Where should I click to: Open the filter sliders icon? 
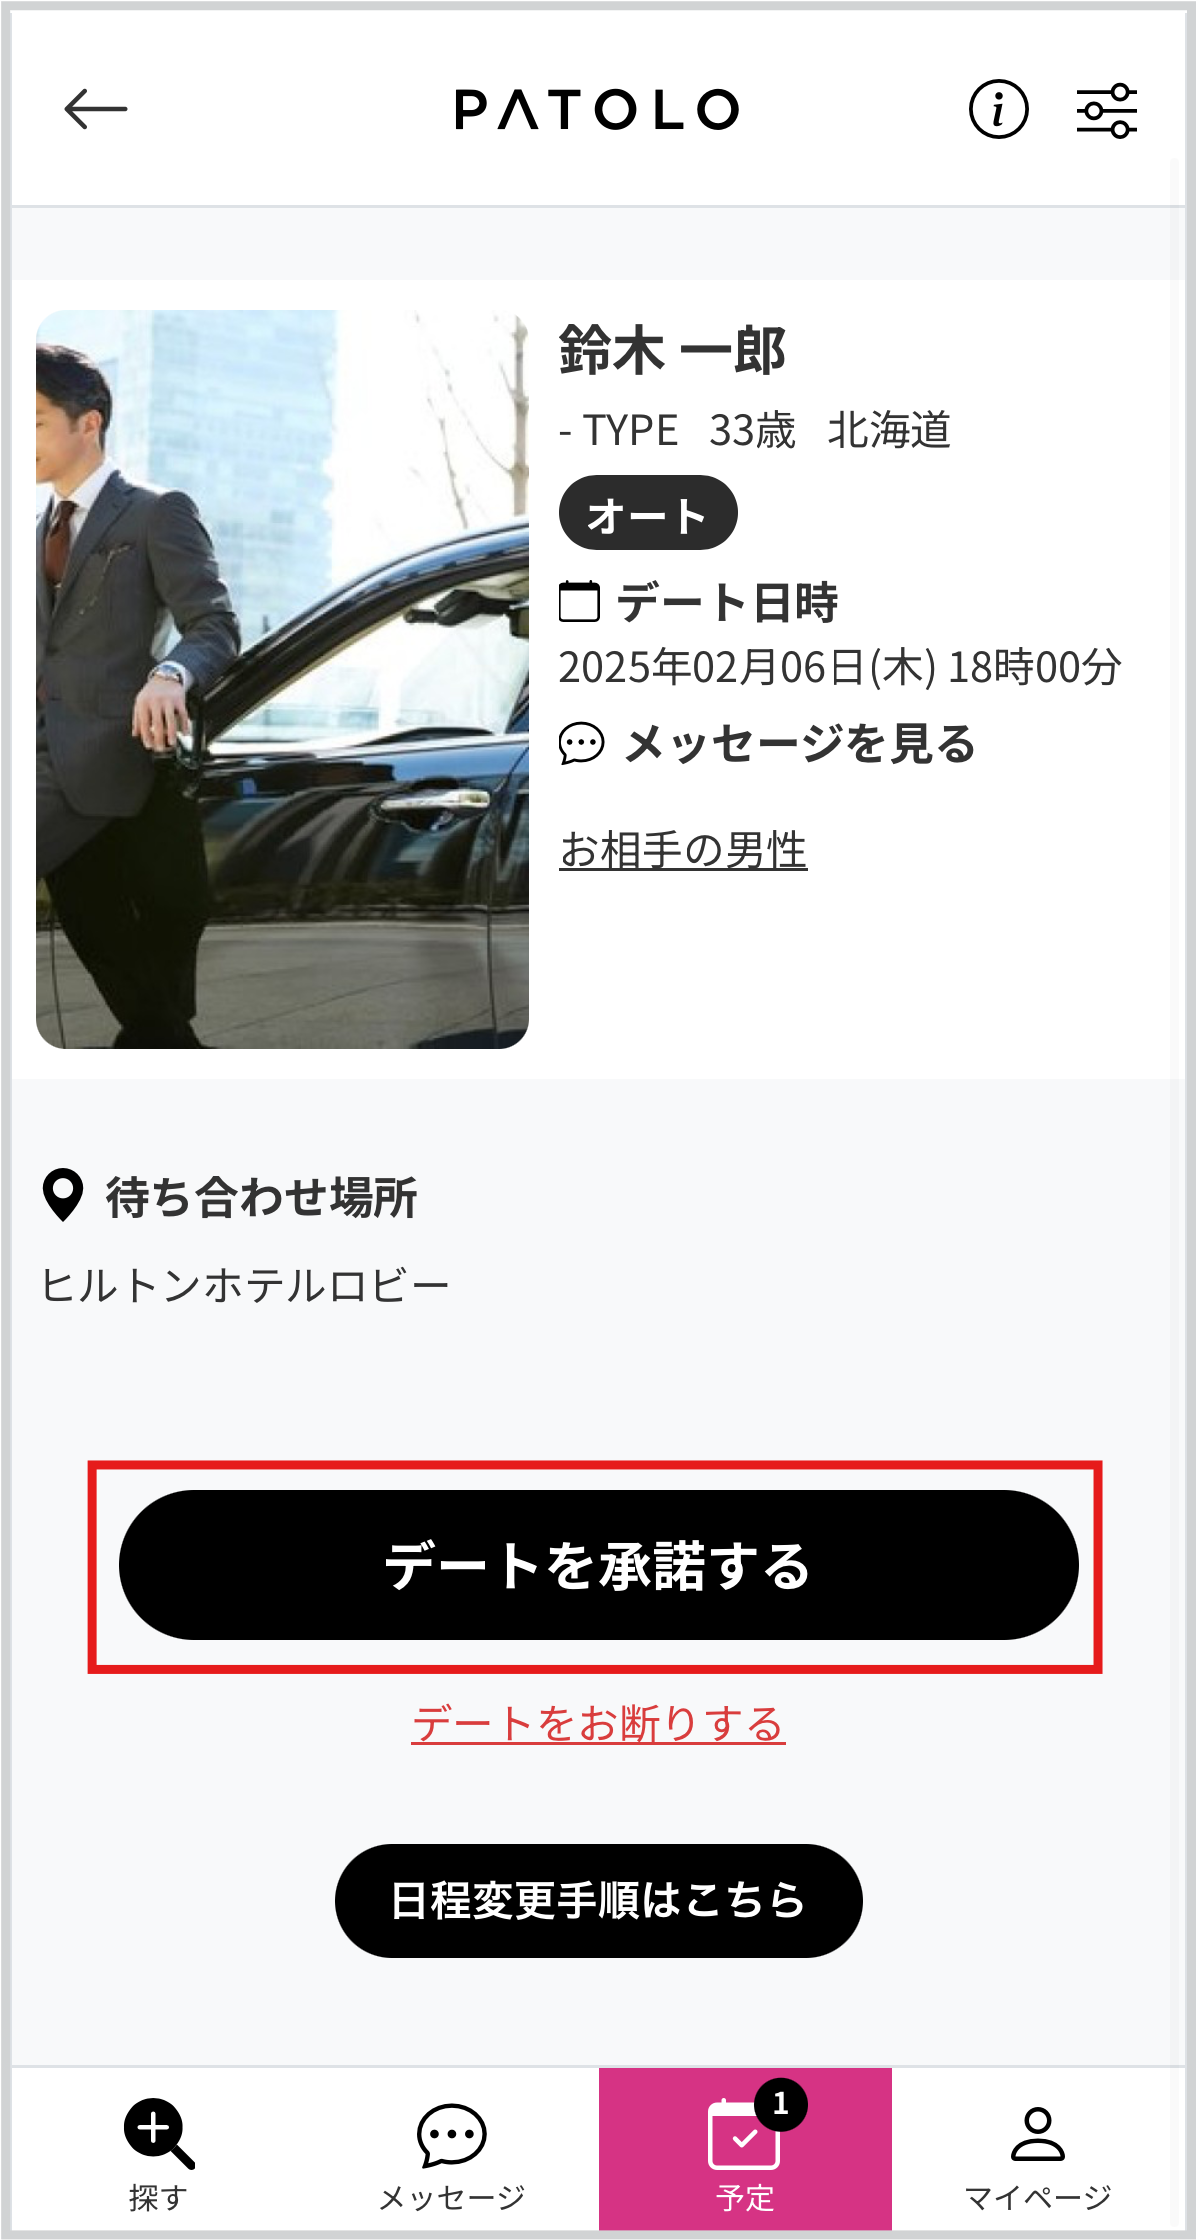[x=1106, y=110]
